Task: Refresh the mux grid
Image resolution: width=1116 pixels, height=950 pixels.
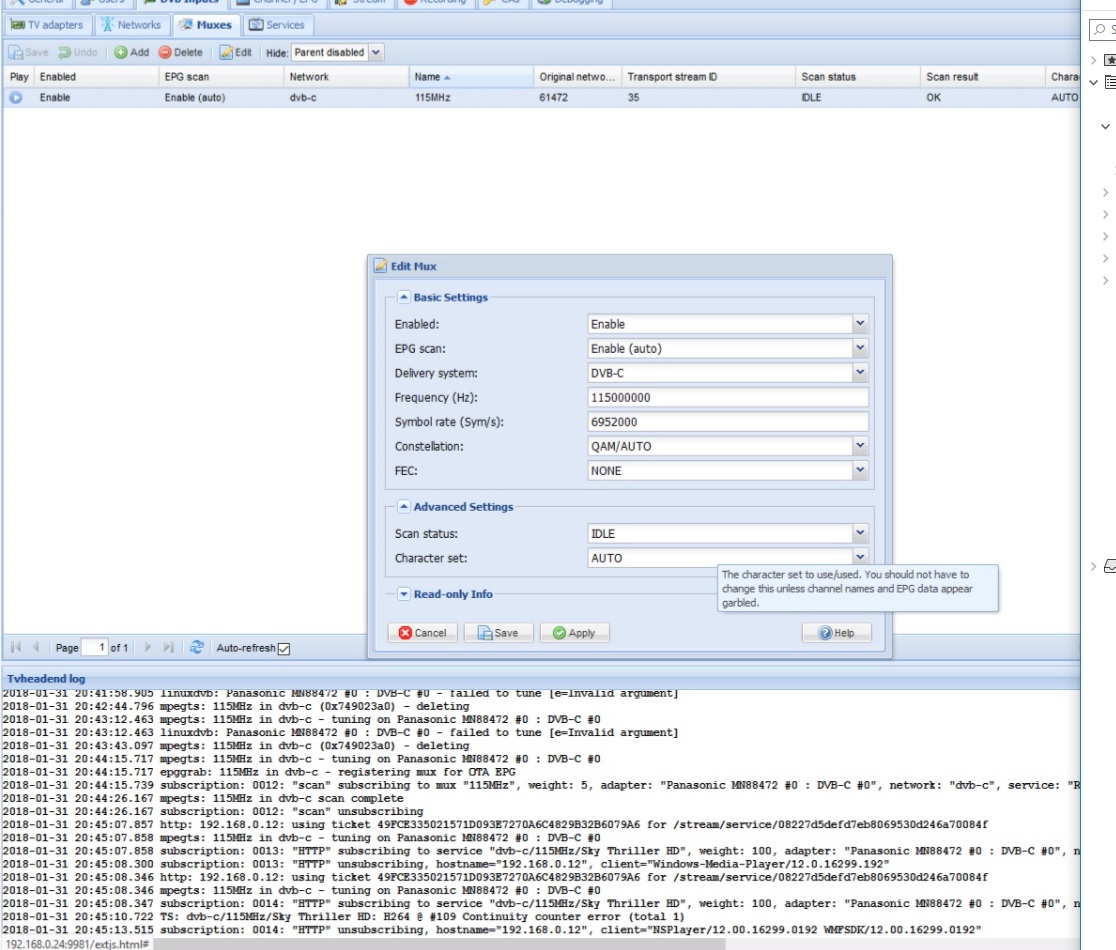Action: [x=197, y=648]
